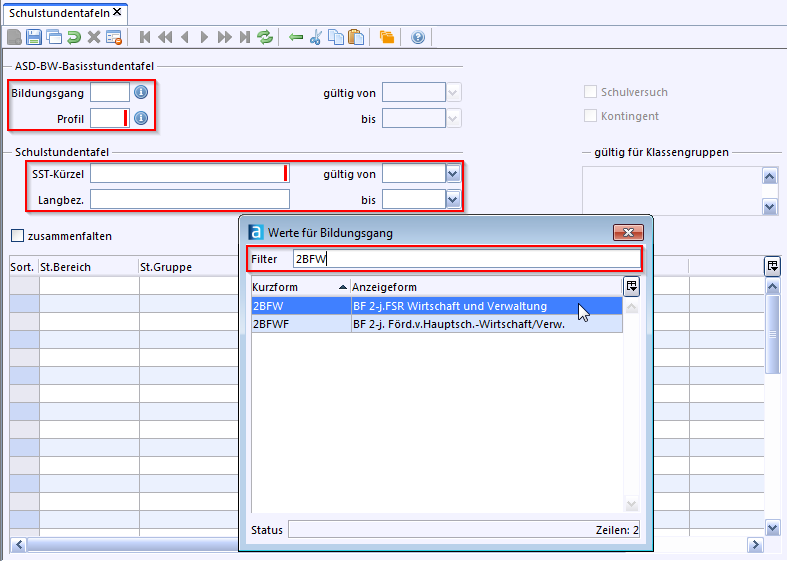Click the scissors cut icon
787x561 pixels.
click(x=316, y=37)
